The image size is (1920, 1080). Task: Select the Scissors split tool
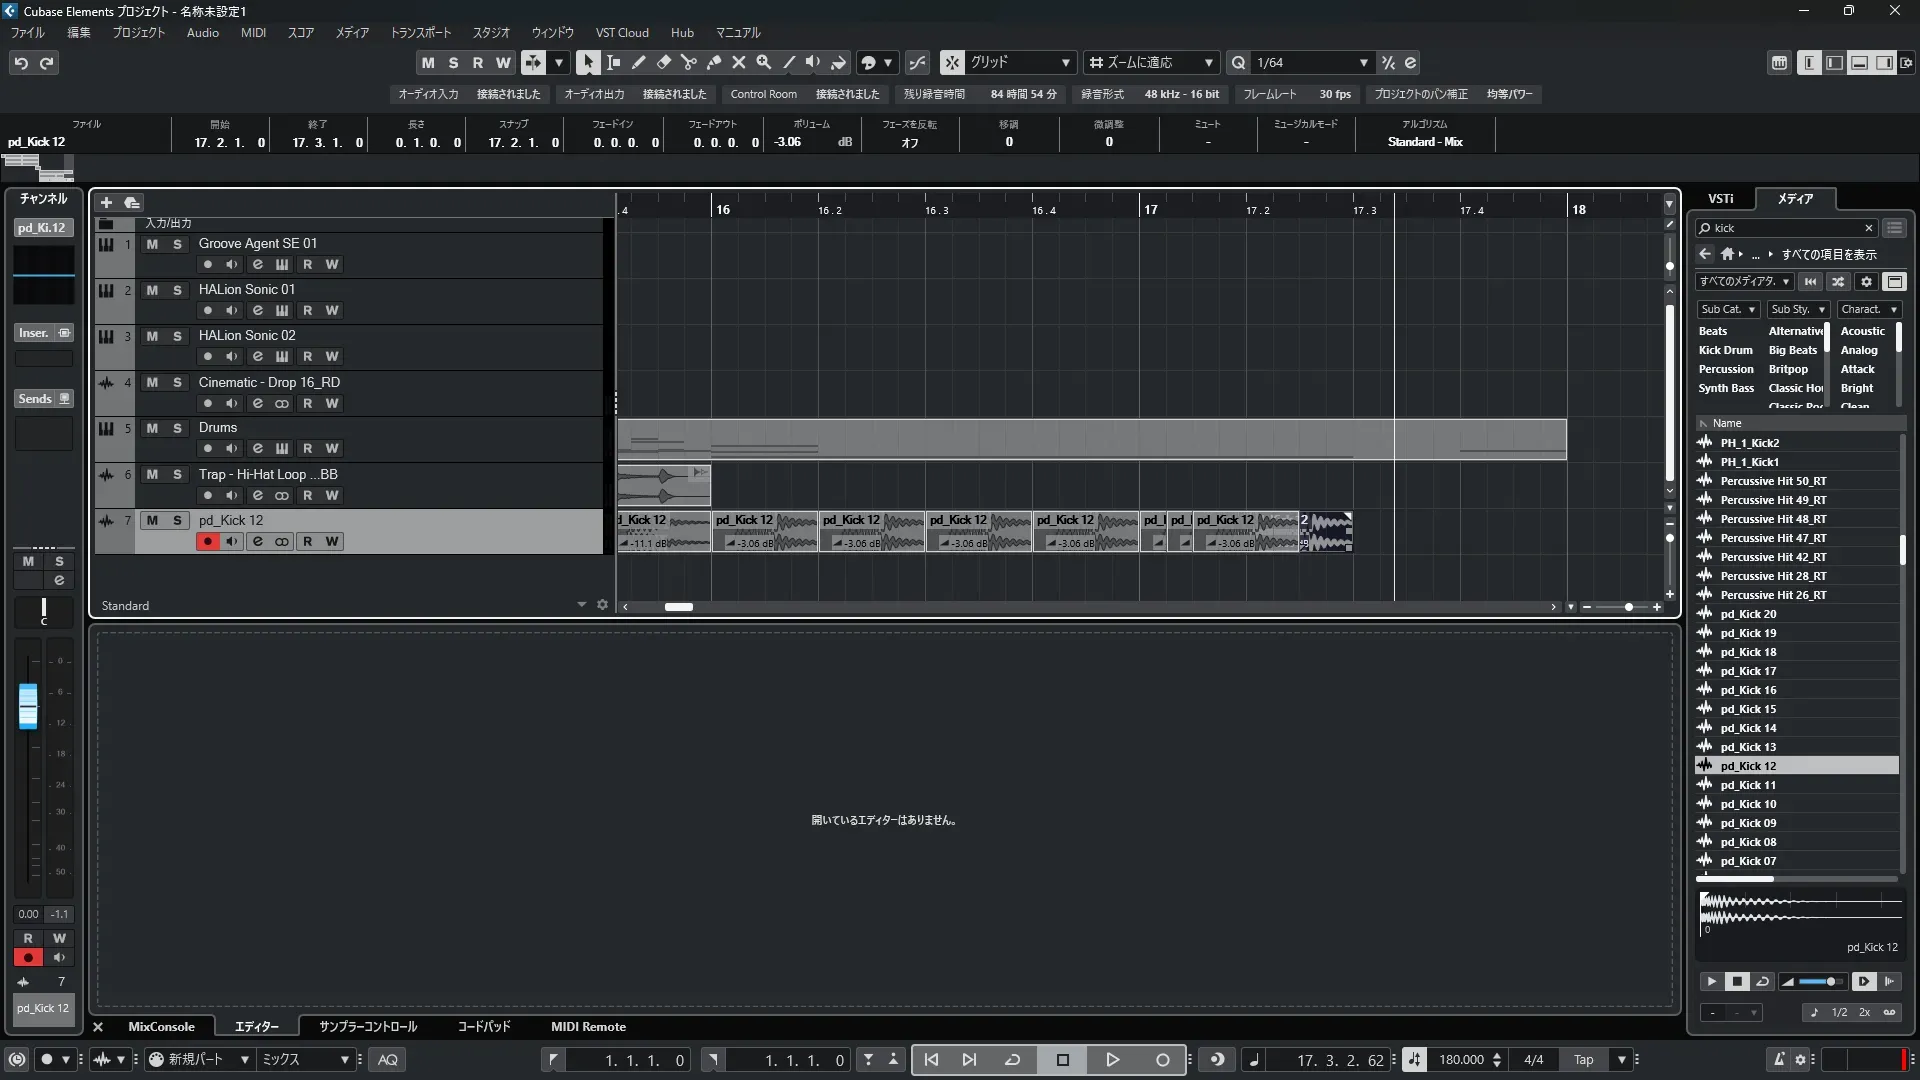pos(688,62)
